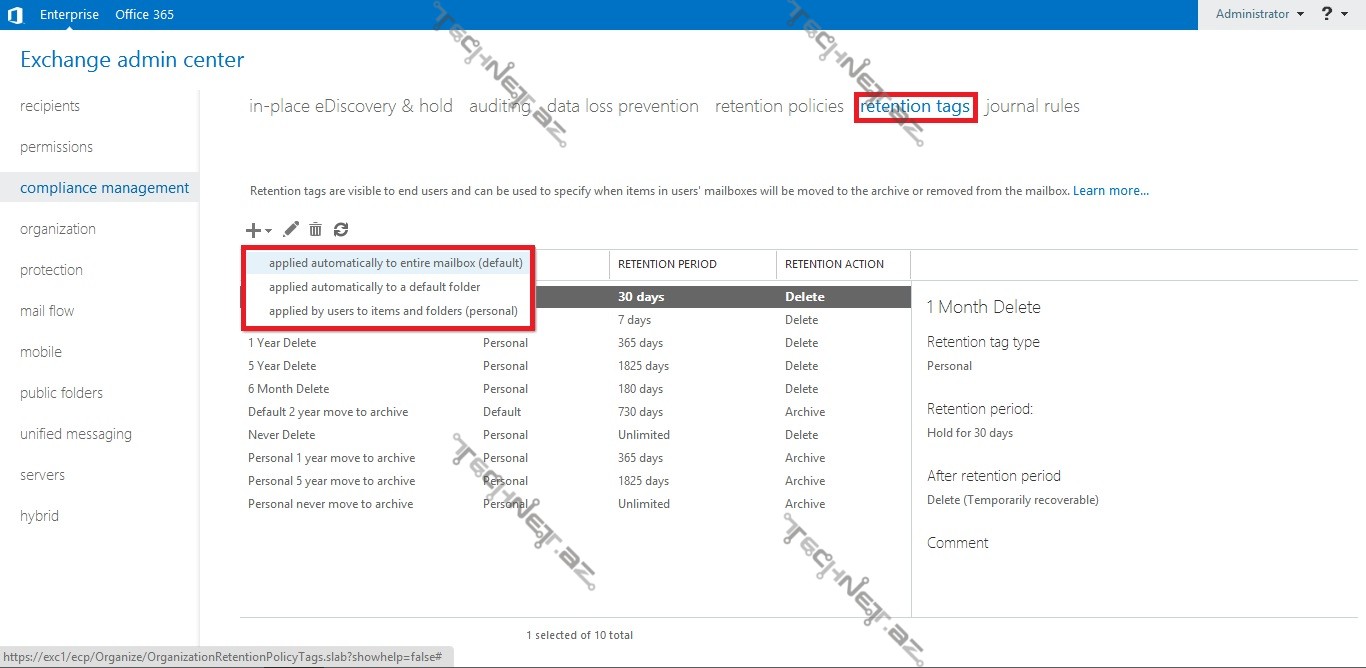Viewport: 1366px width, 668px height.
Task: Open the journal rules tab
Action: [x=1032, y=106]
